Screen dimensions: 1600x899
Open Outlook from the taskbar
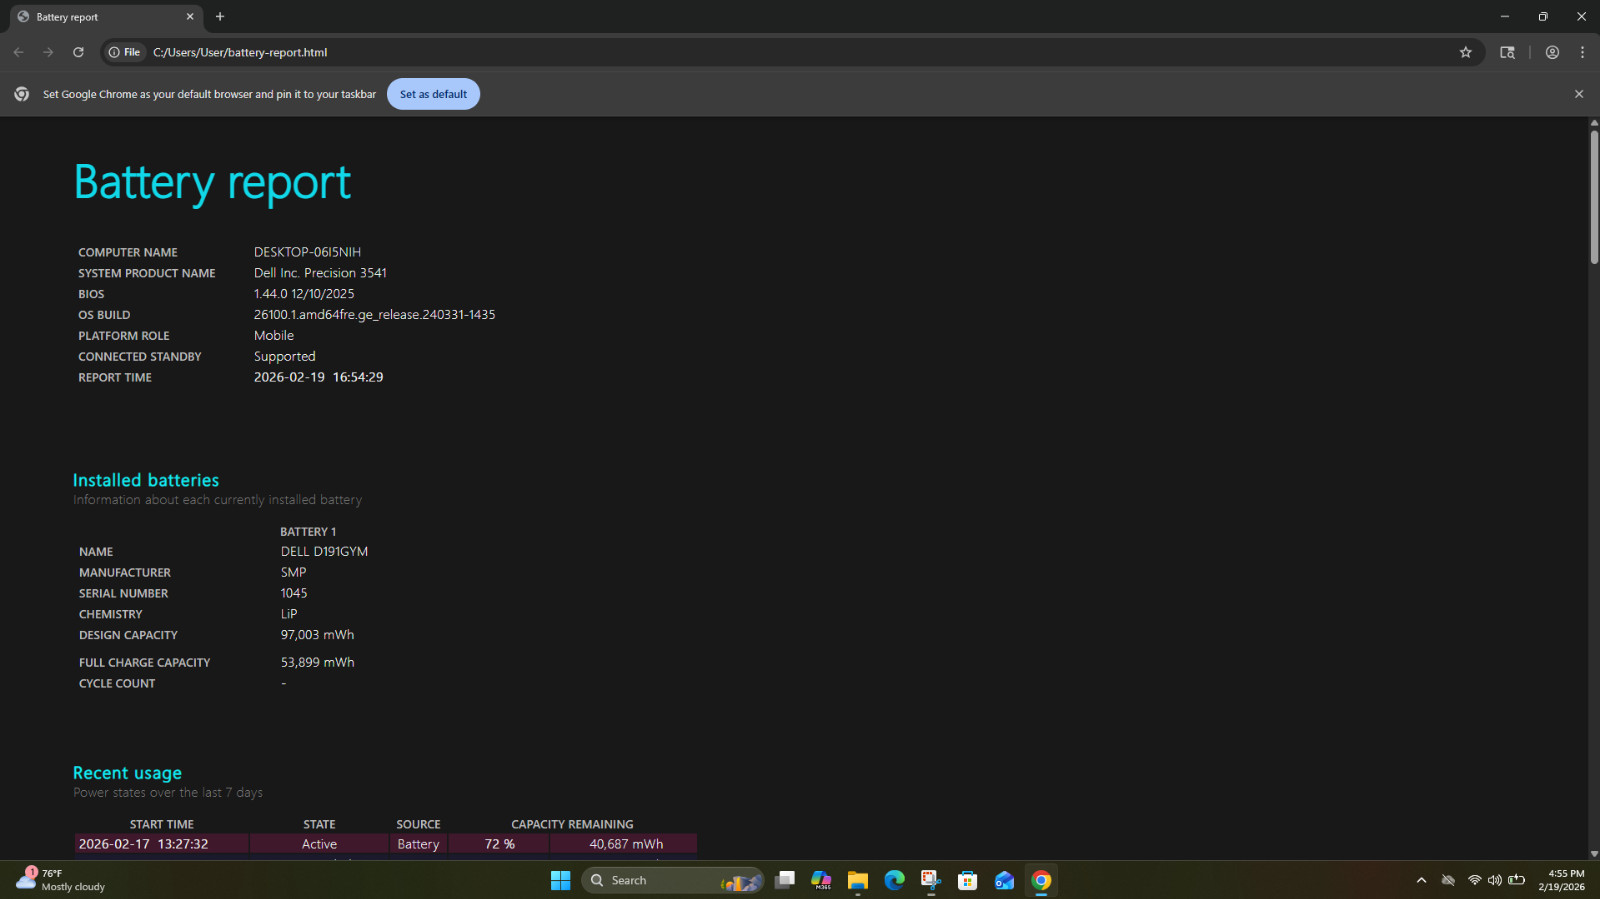click(1004, 880)
